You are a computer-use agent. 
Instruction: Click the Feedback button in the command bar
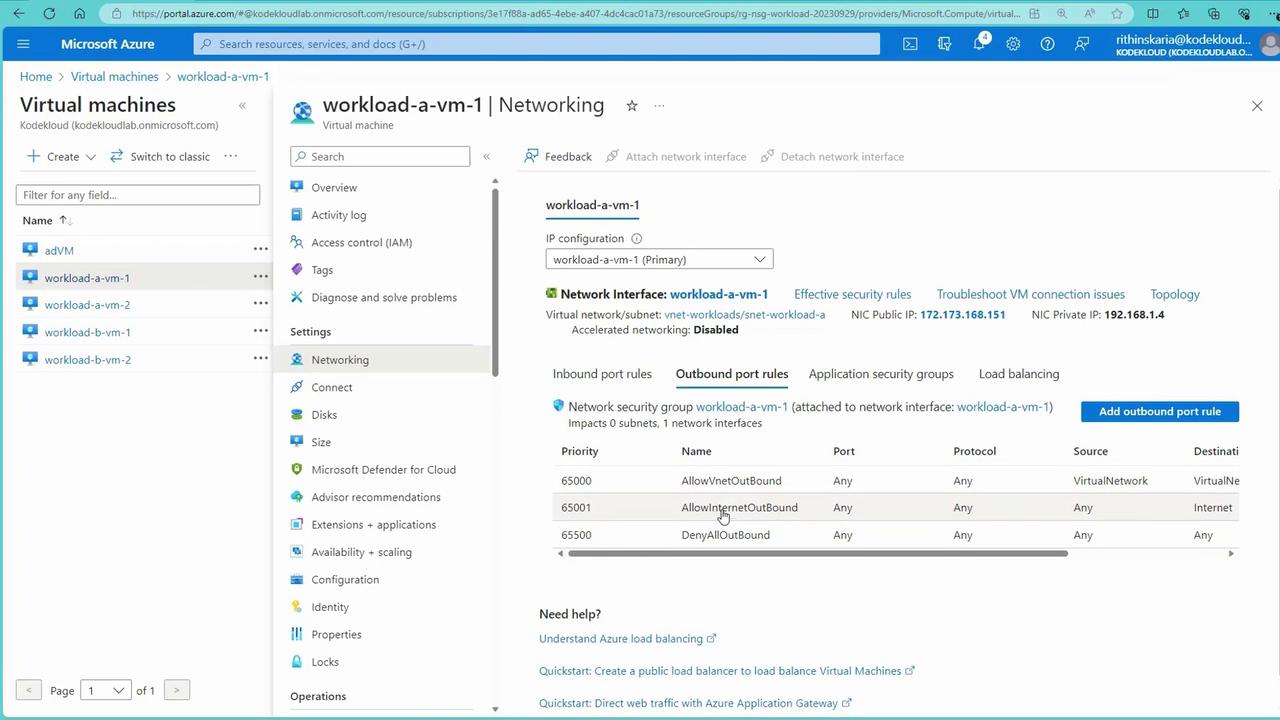pos(558,156)
